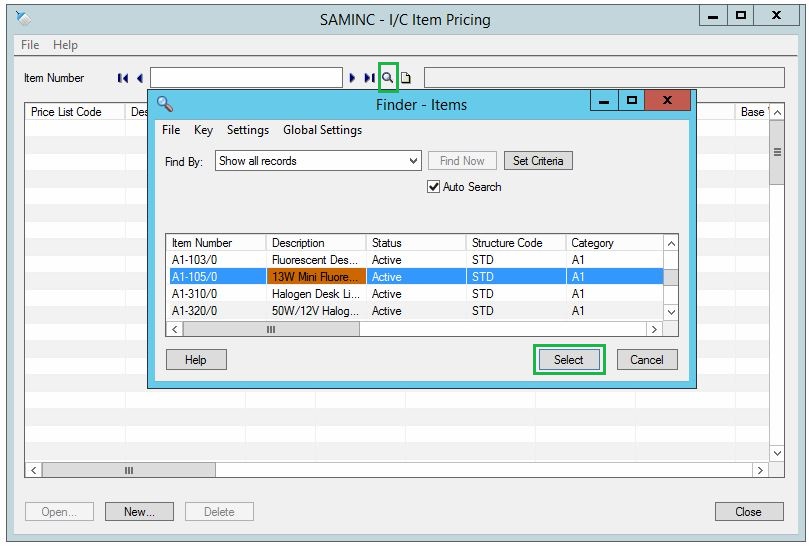This screenshot has width=809, height=546.
Task: Go to previous item record arrow
Action: click(x=140, y=78)
